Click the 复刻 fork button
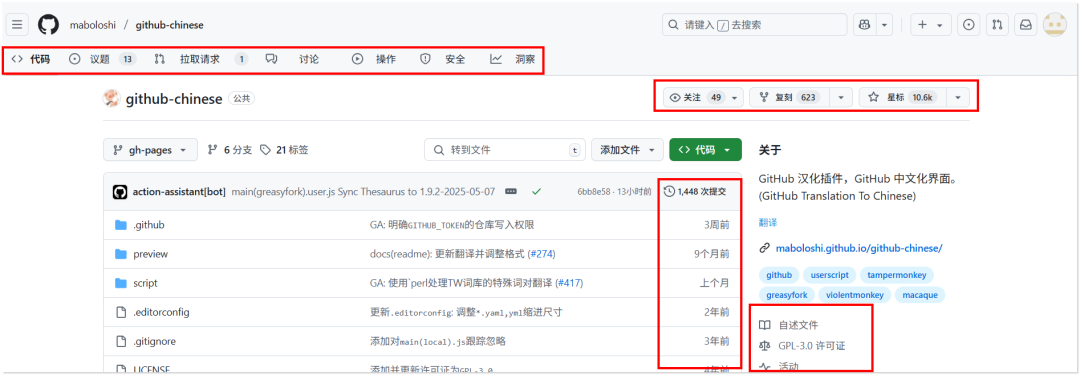1080x375 pixels. pos(789,98)
